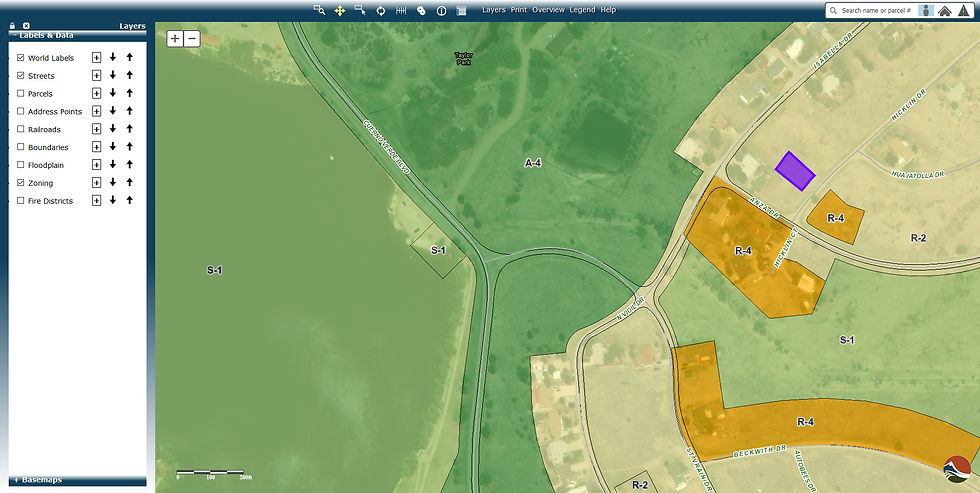Uncheck the Streets layer checkbox
This screenshot has height=493, width=980.
[x=21, y=76]
